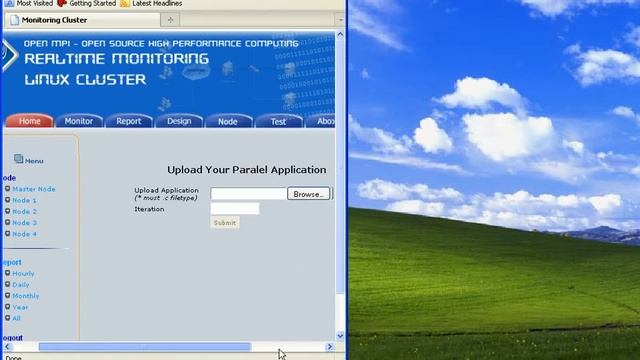
Task: Open the tab list dropdown arrow
Action: pyautogui.click(x=340, y=20)
